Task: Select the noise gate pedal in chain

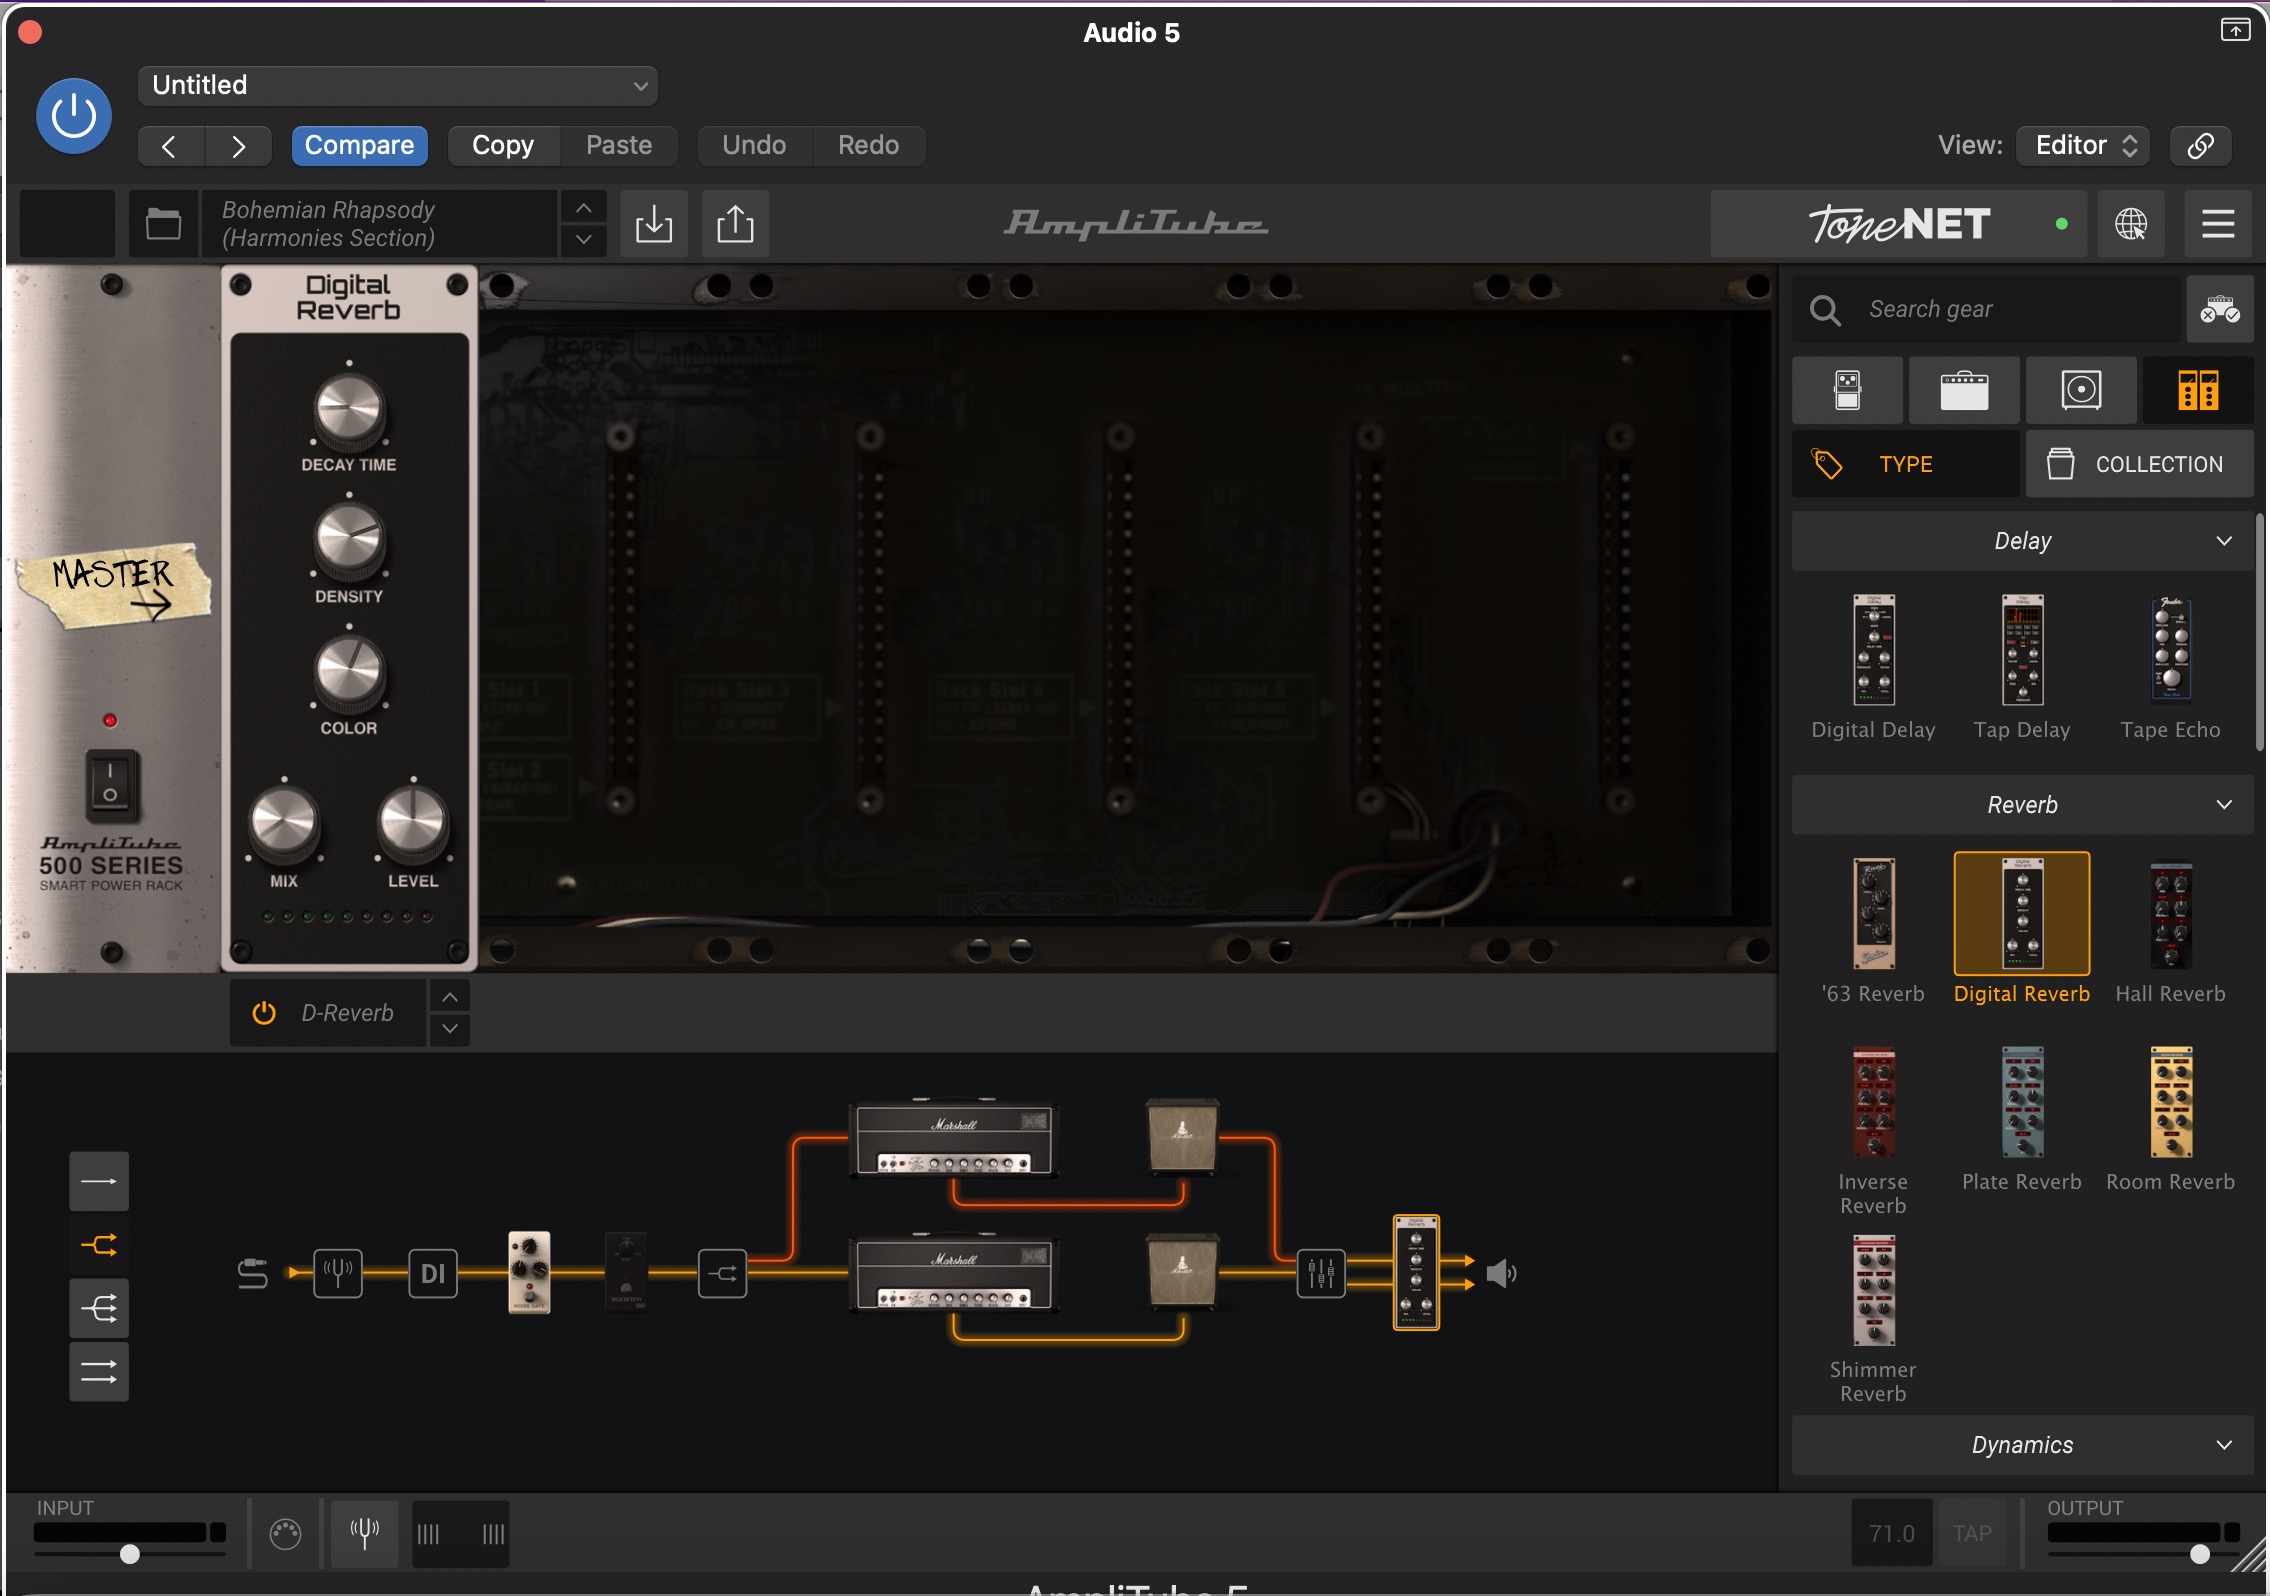Action: 529,1273
